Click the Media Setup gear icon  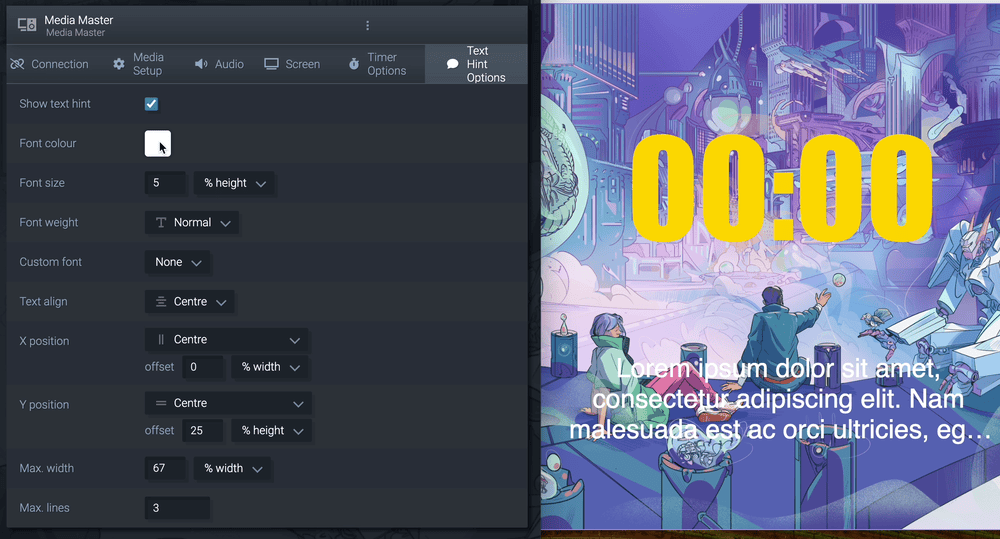119,64
